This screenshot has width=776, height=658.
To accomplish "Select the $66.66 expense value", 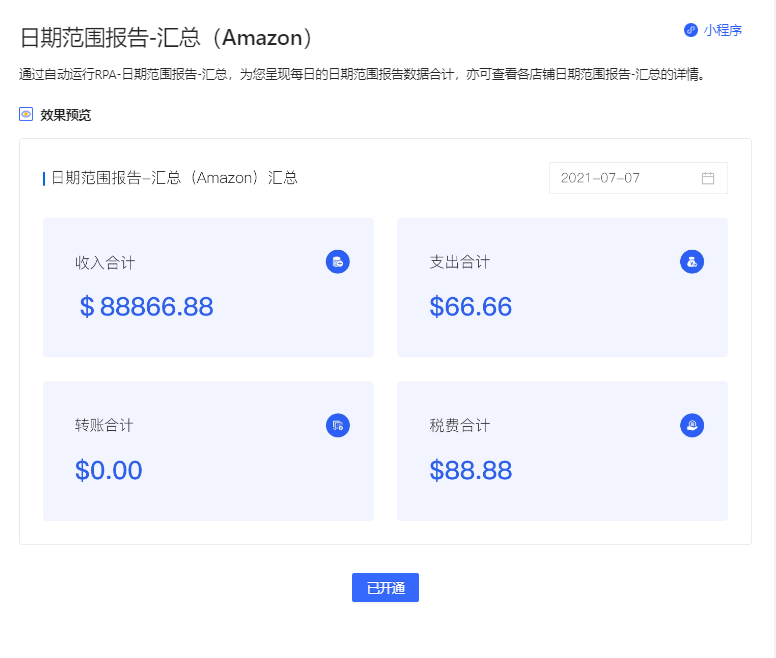I will pos(471,306).
